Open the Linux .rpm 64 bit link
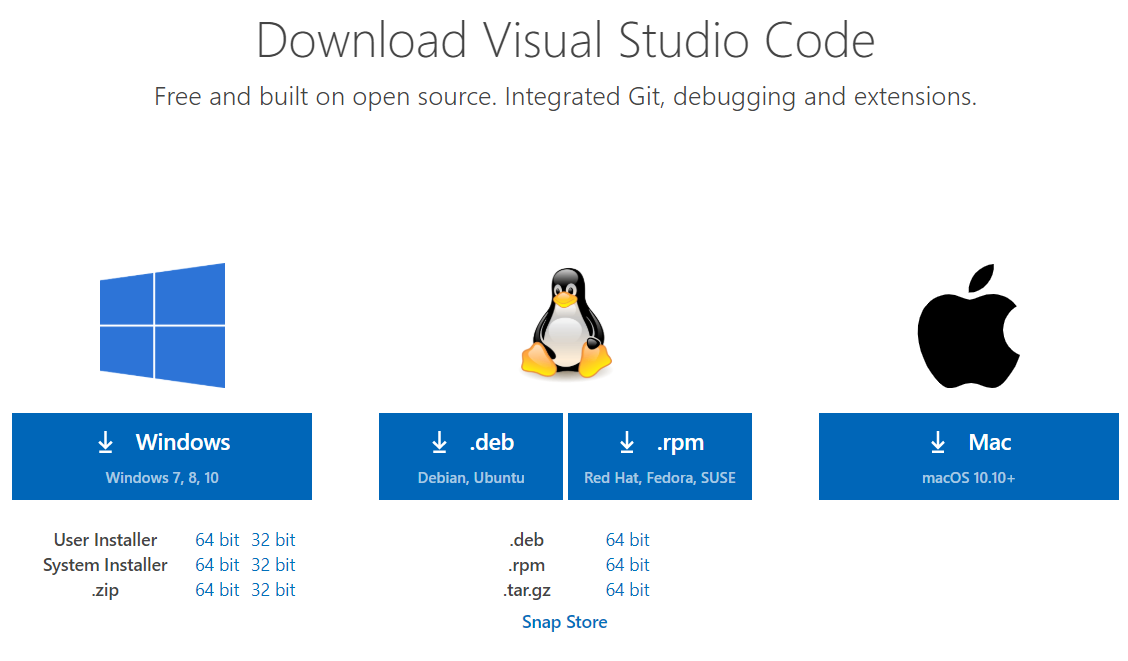This screenshot has height=661, width=1128. (x=627, y=565)
